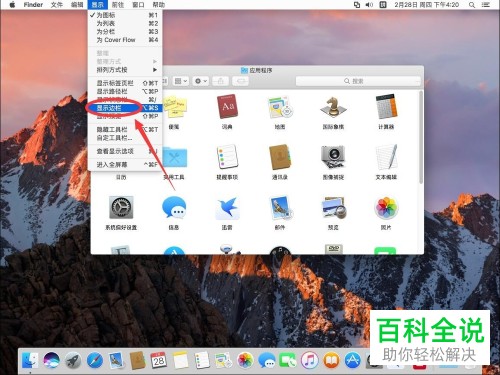Click the volume icon in the menu bar
The width and height of the screenshot is (500, 375).
tap(369, 5)
